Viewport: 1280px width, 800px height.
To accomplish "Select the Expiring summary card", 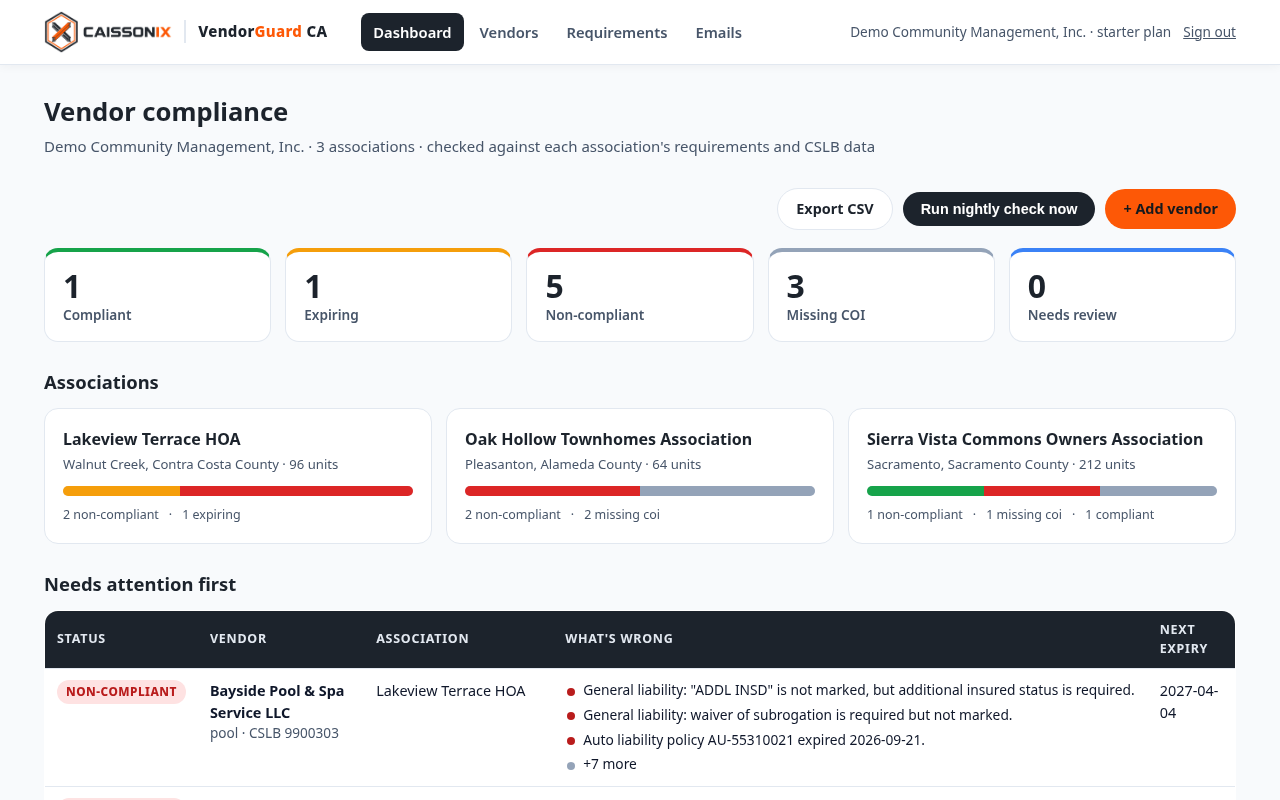I will 398,295.
